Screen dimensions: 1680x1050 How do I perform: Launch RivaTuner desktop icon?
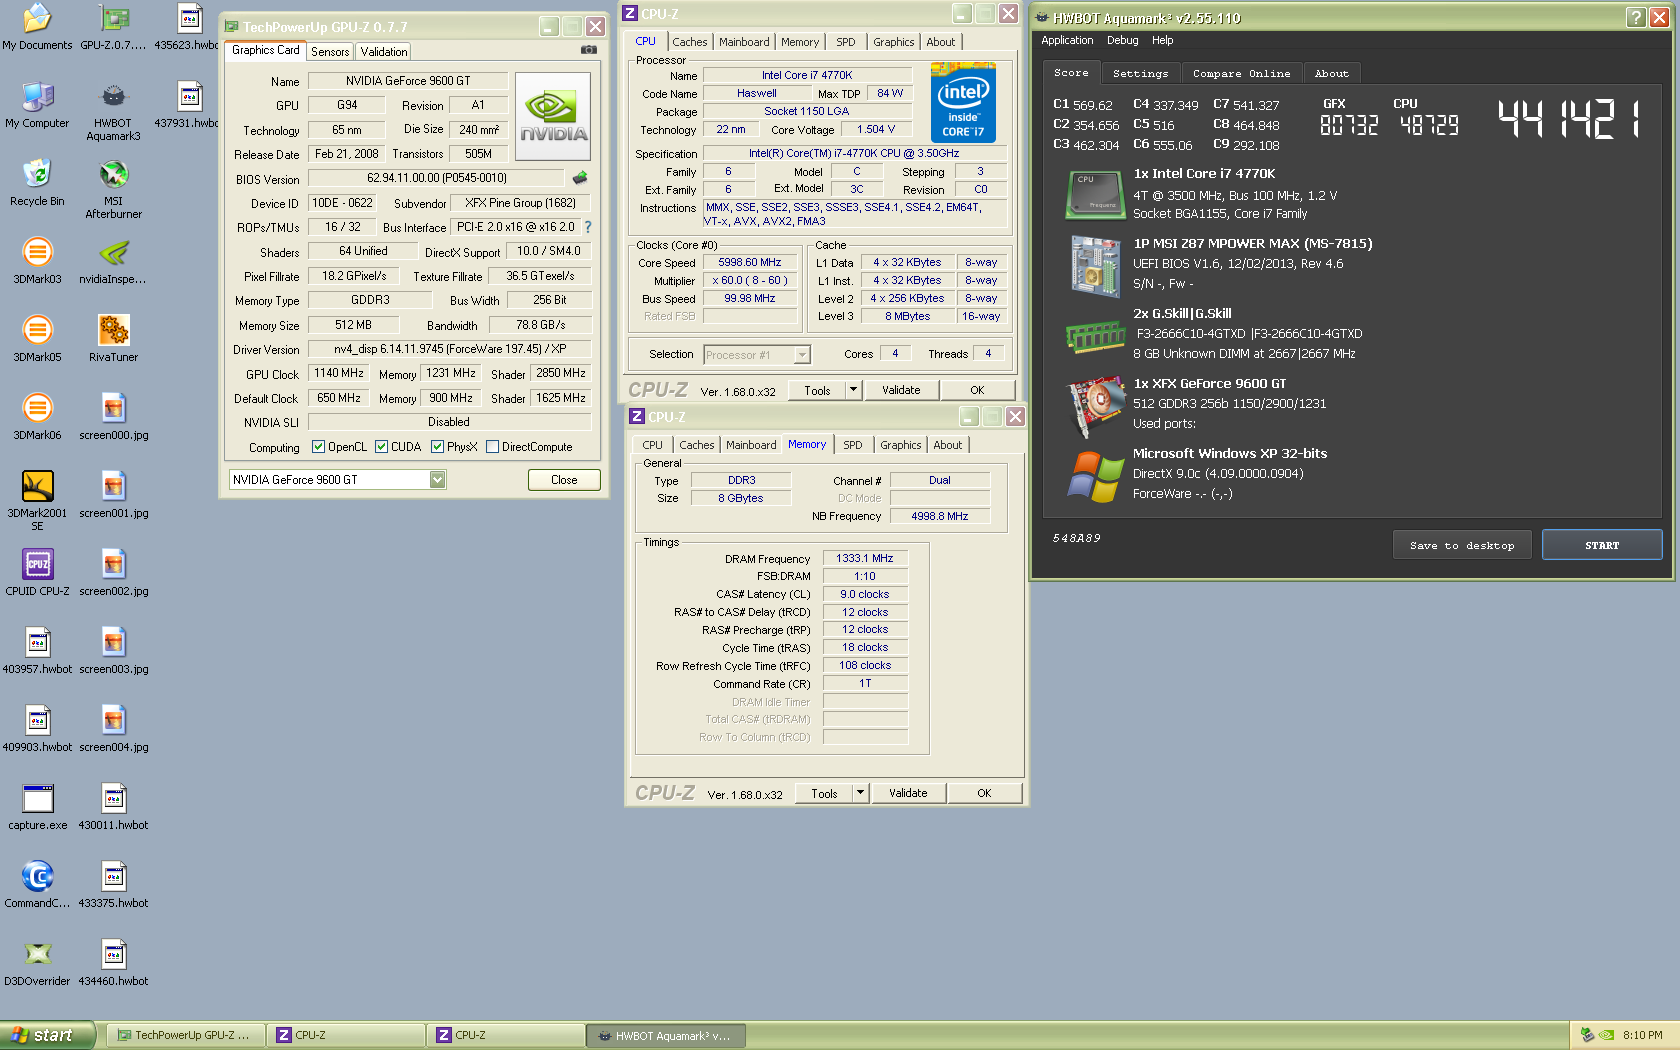coord(113,339)
